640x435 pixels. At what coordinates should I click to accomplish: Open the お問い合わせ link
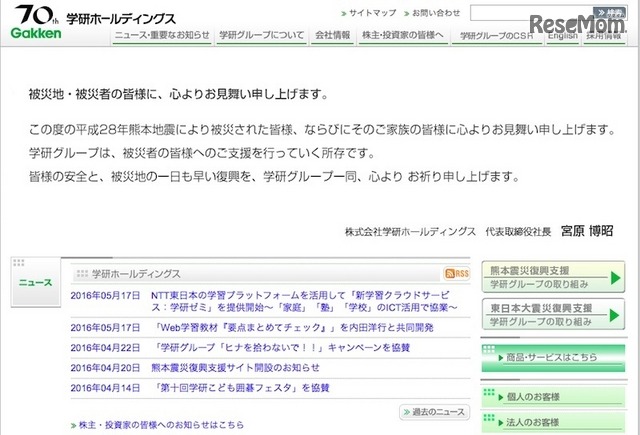[432, 13]
